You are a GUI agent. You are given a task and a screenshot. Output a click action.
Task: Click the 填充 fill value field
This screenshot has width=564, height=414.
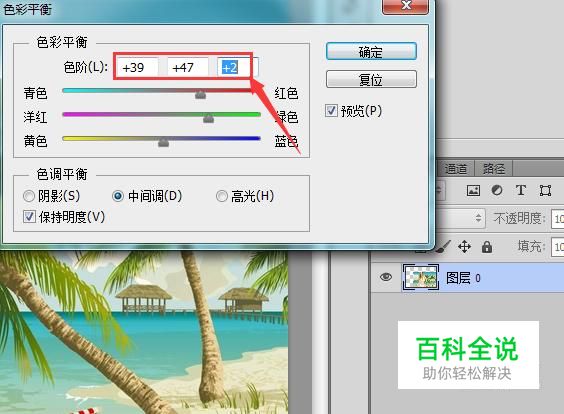[x=558, y=246]
